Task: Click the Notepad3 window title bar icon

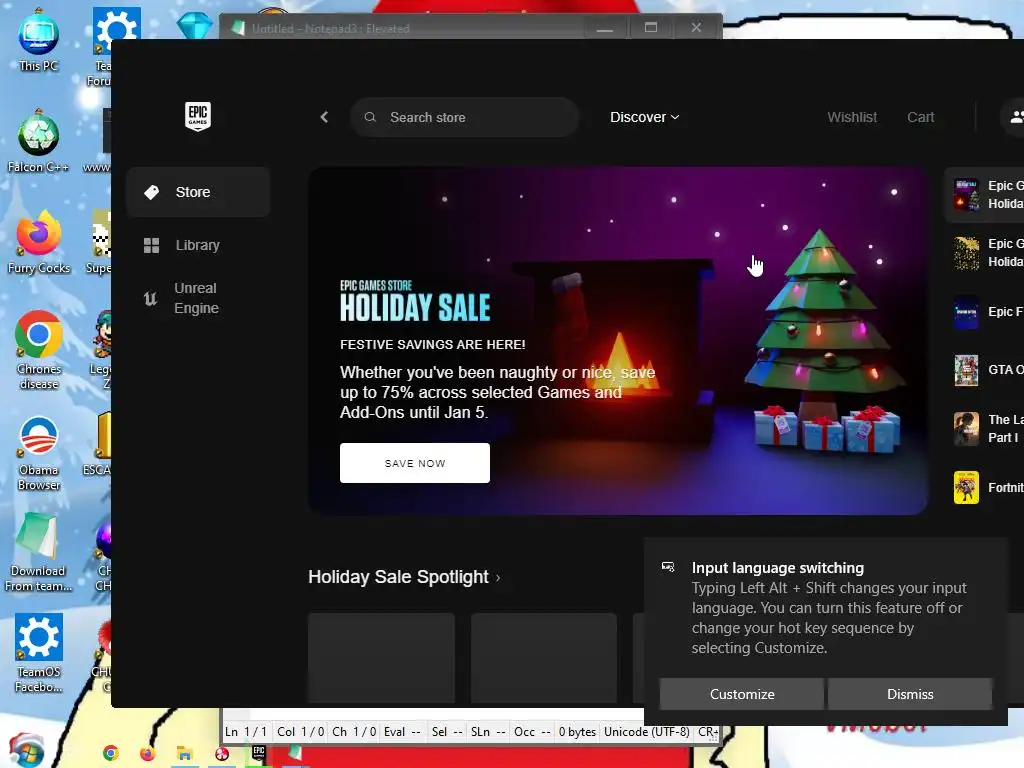Action: (x=238, y=28)
